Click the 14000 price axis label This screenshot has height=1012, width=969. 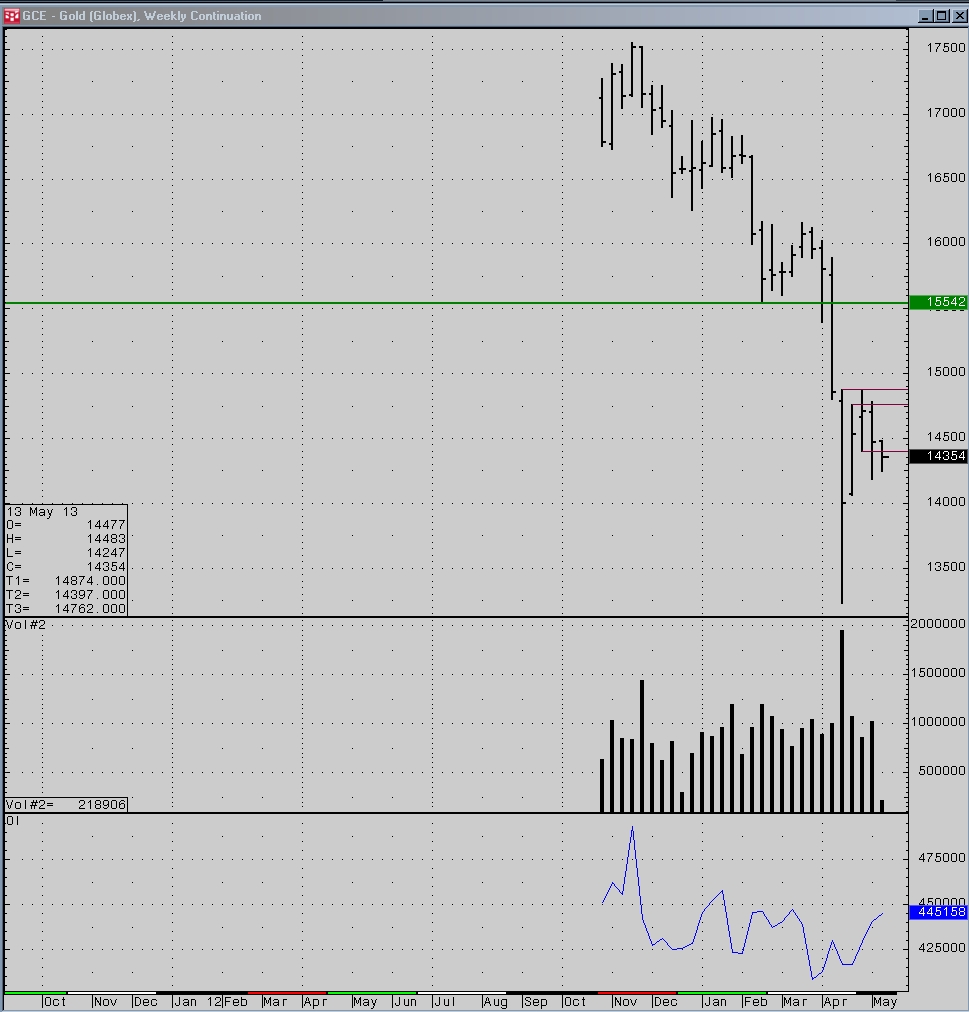[946, 501]
